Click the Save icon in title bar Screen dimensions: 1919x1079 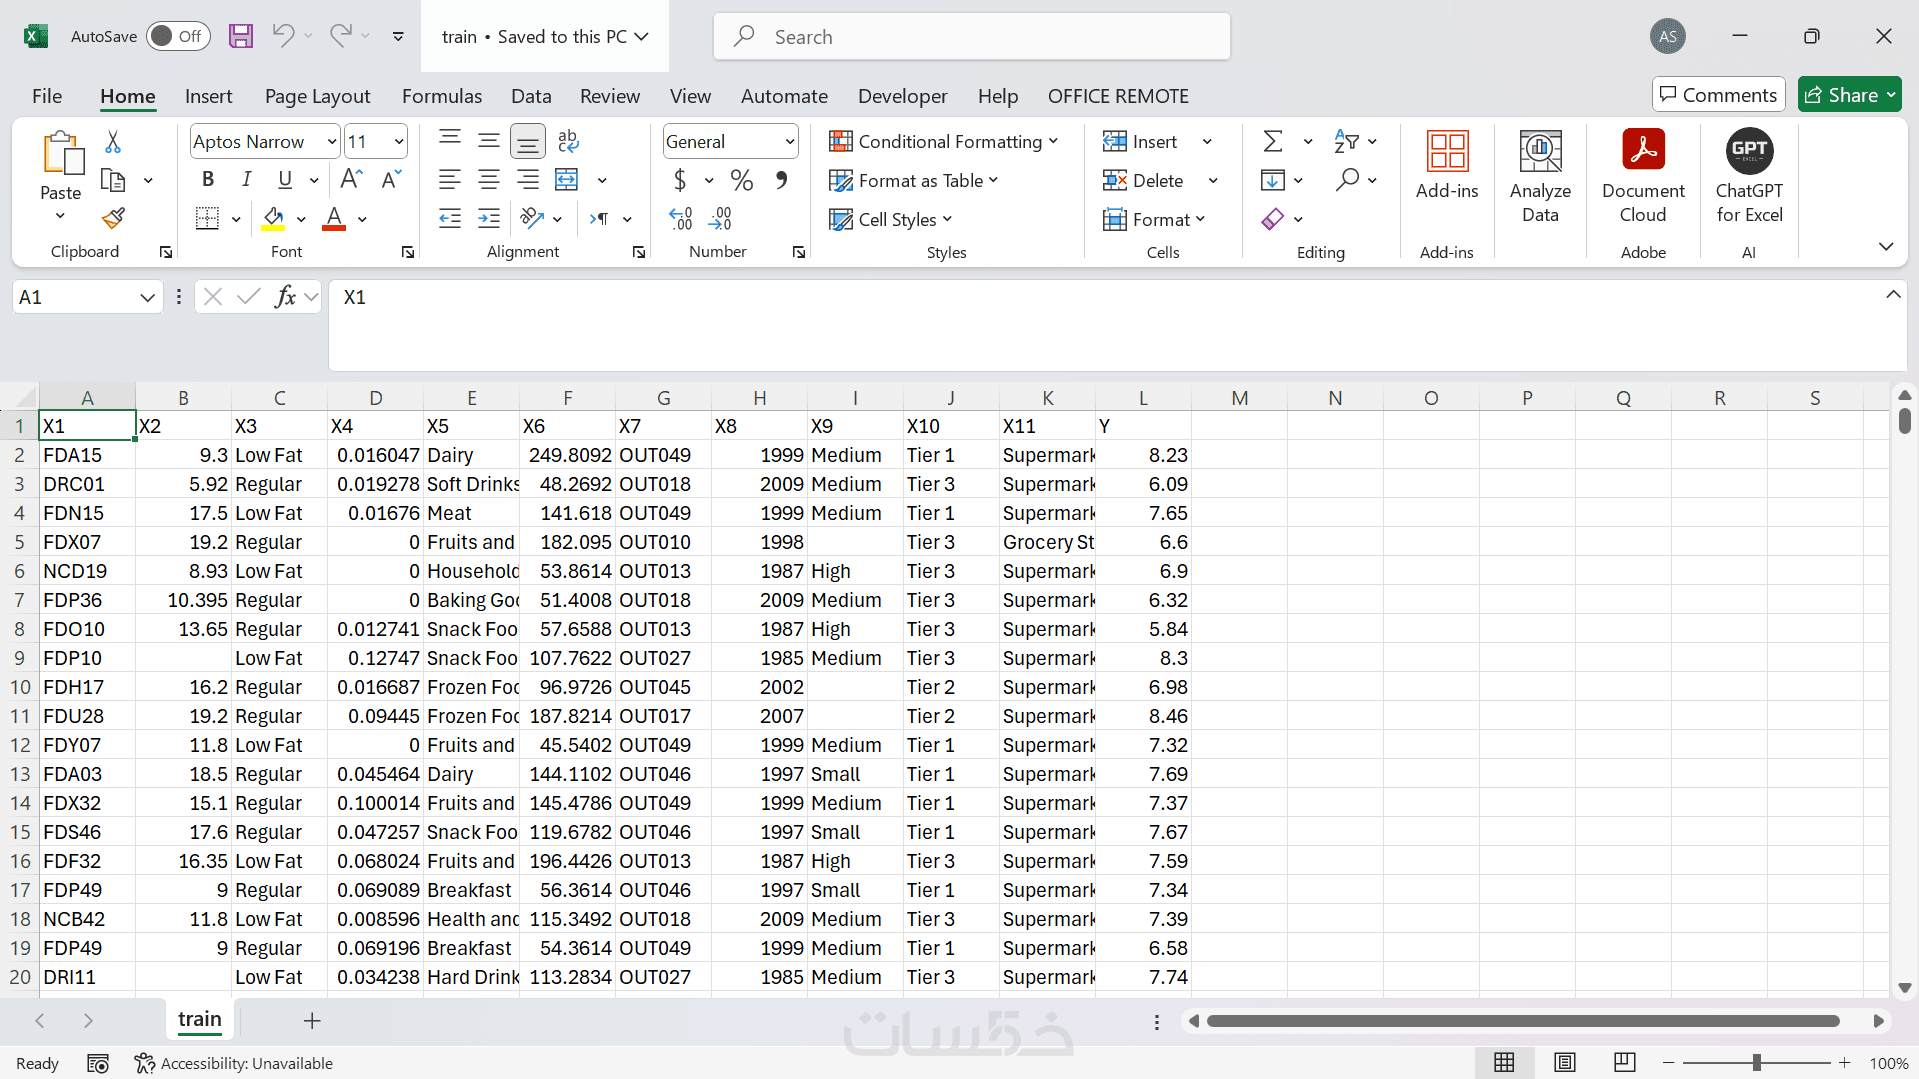(x=241, y=36)
